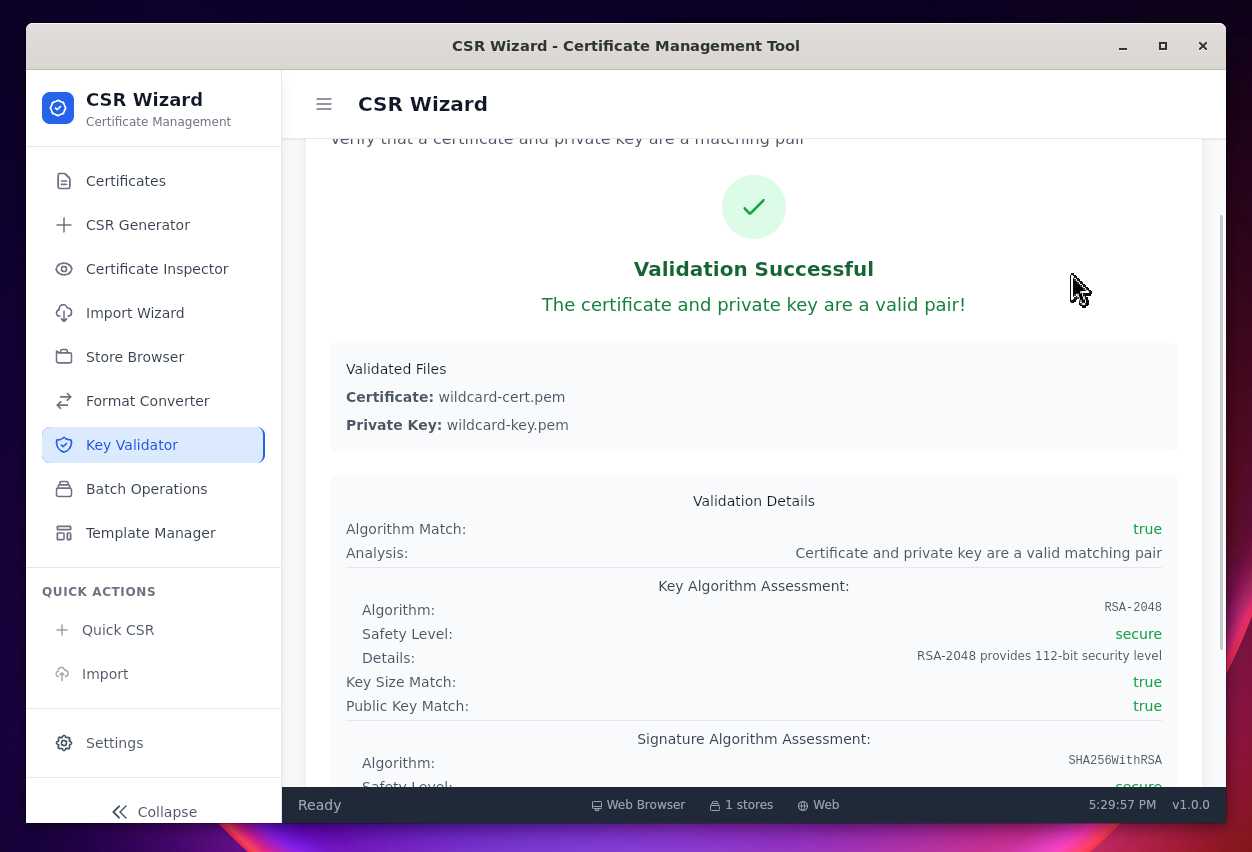The height and width of the screenshot is (852, 1252).
Task: Click the Import quick action
Action: 104,674
